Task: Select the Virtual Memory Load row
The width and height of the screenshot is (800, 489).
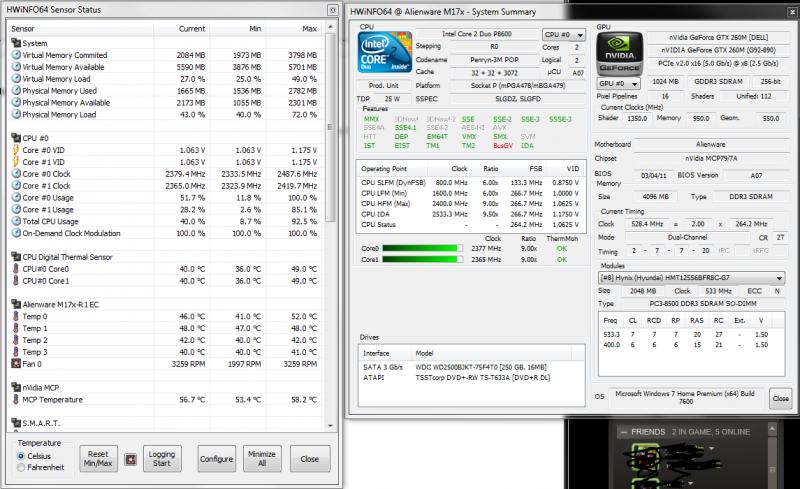Action: tap(166, 79)
